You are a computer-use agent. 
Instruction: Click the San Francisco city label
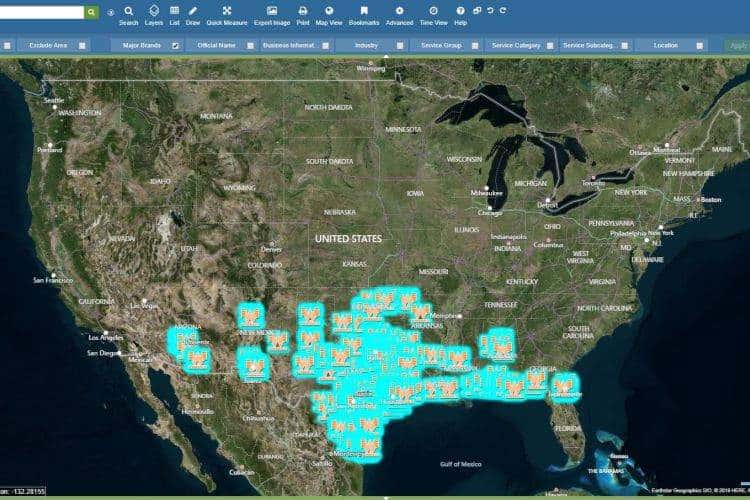53,280
